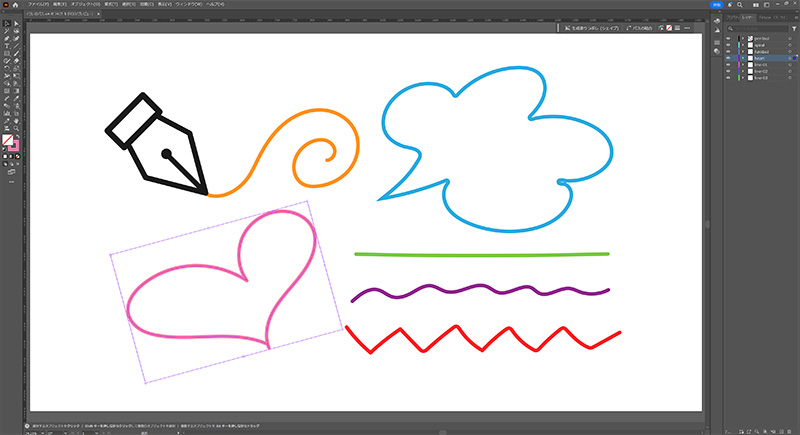Select the Selection tool (black arrow)
This screenshot has height=435, width=800.
coord(5,23)
